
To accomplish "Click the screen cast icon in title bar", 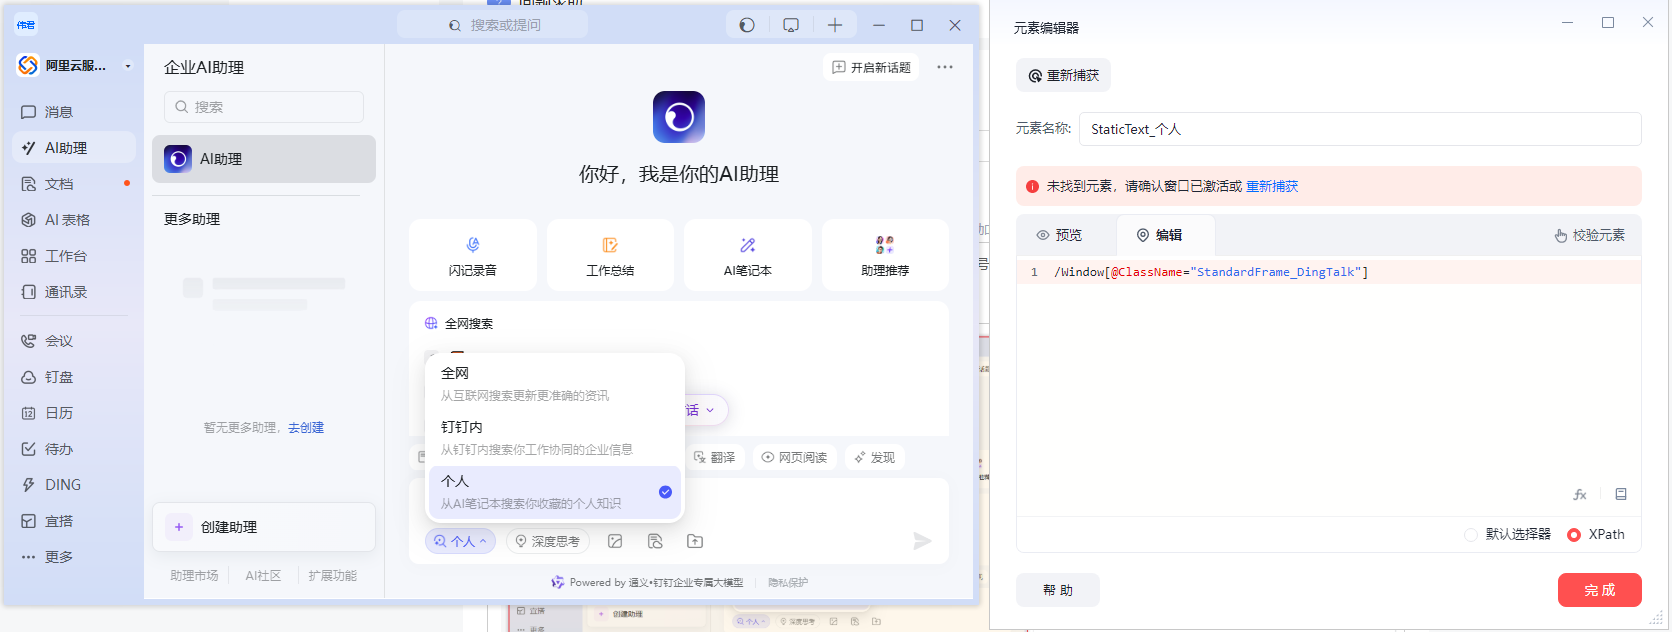I will pyautogui.click(x=791, y=25).
